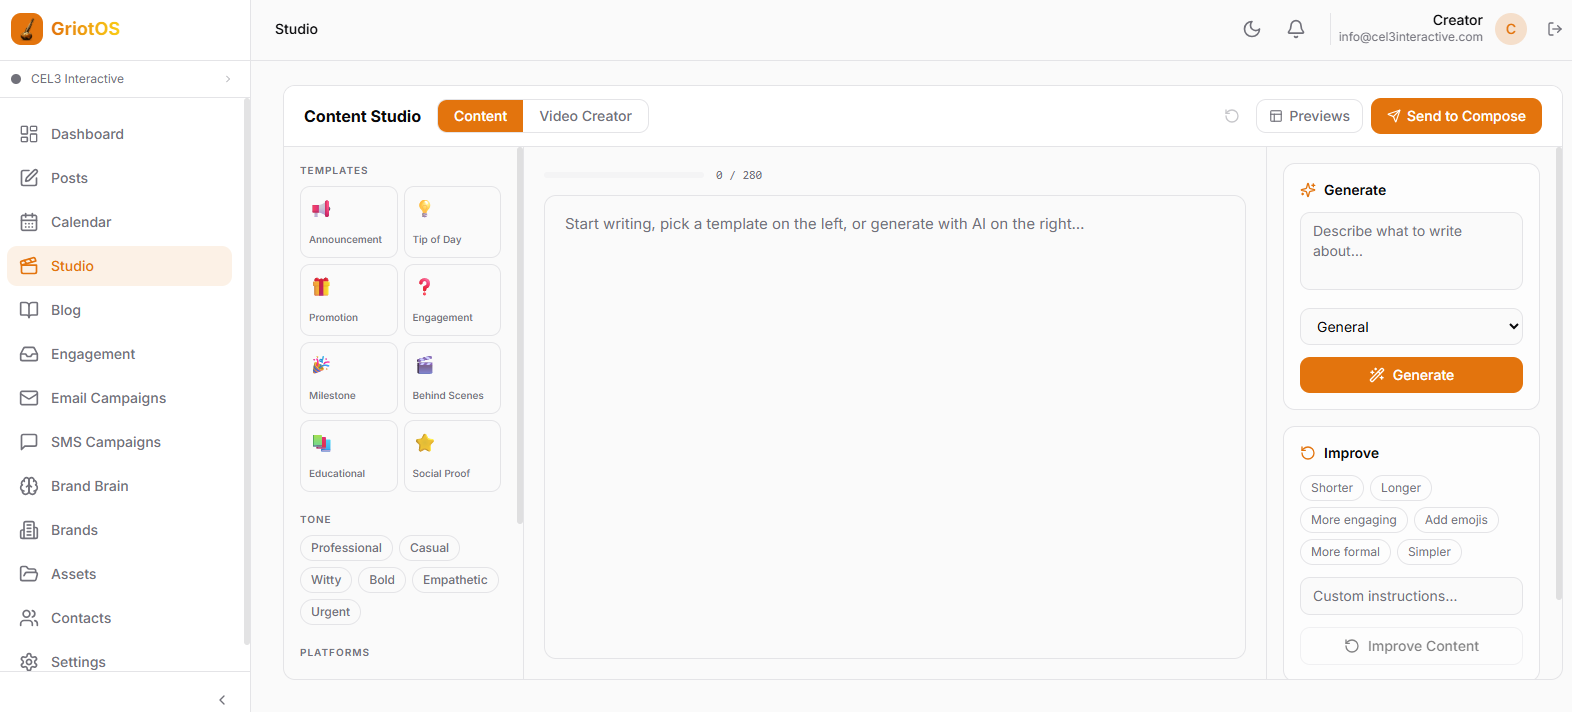Enable the Witty tone option
The width and height of the screenshot is (1572, 712).
326,580
